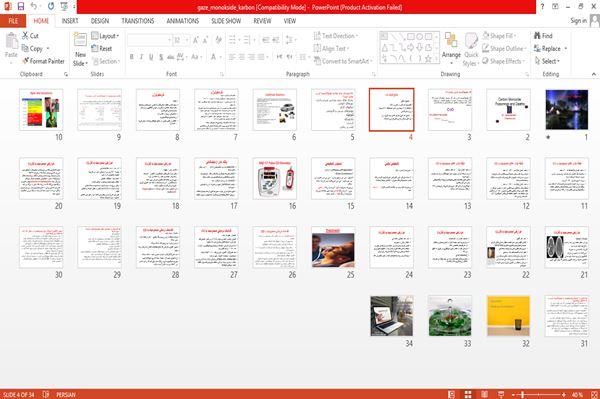Image resolution: width=600 pixels, height=399 pixels.
Task: Click the Find binoculars icon
Action: tap(537, 36)
